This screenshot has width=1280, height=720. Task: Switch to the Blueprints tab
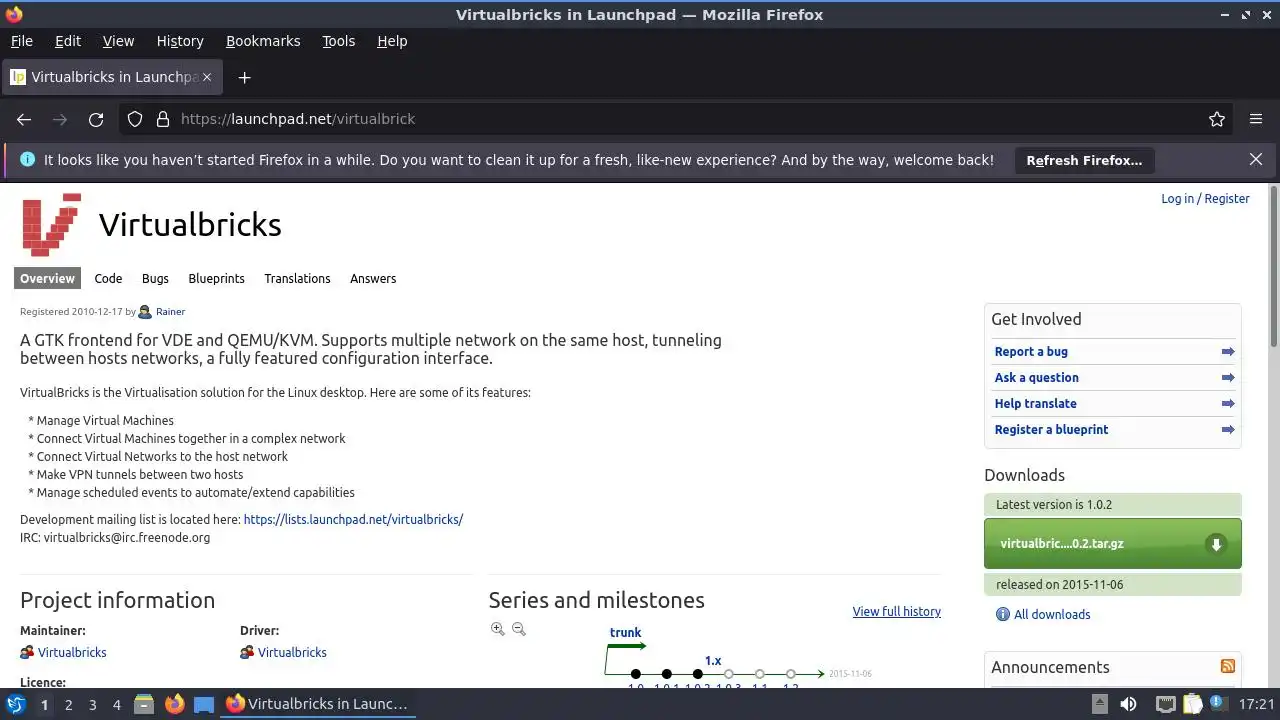(x=216, y=279)
